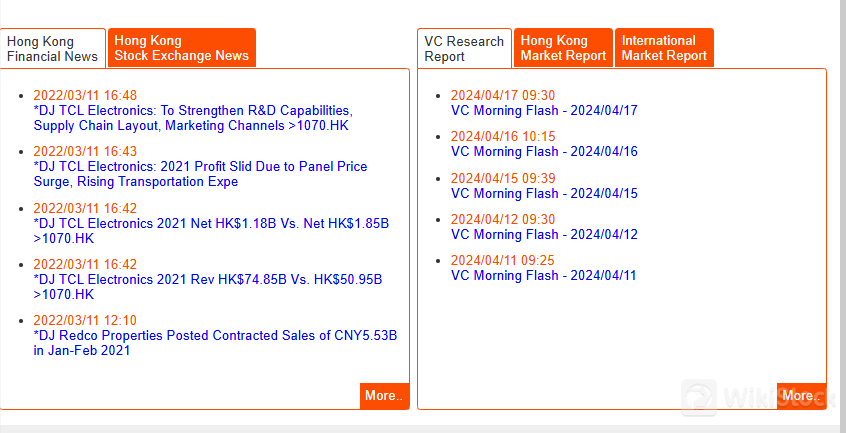846x433 pixels.
Task: Open VC Morning Flash 2024/04/12 report
Action: [544, 235]
